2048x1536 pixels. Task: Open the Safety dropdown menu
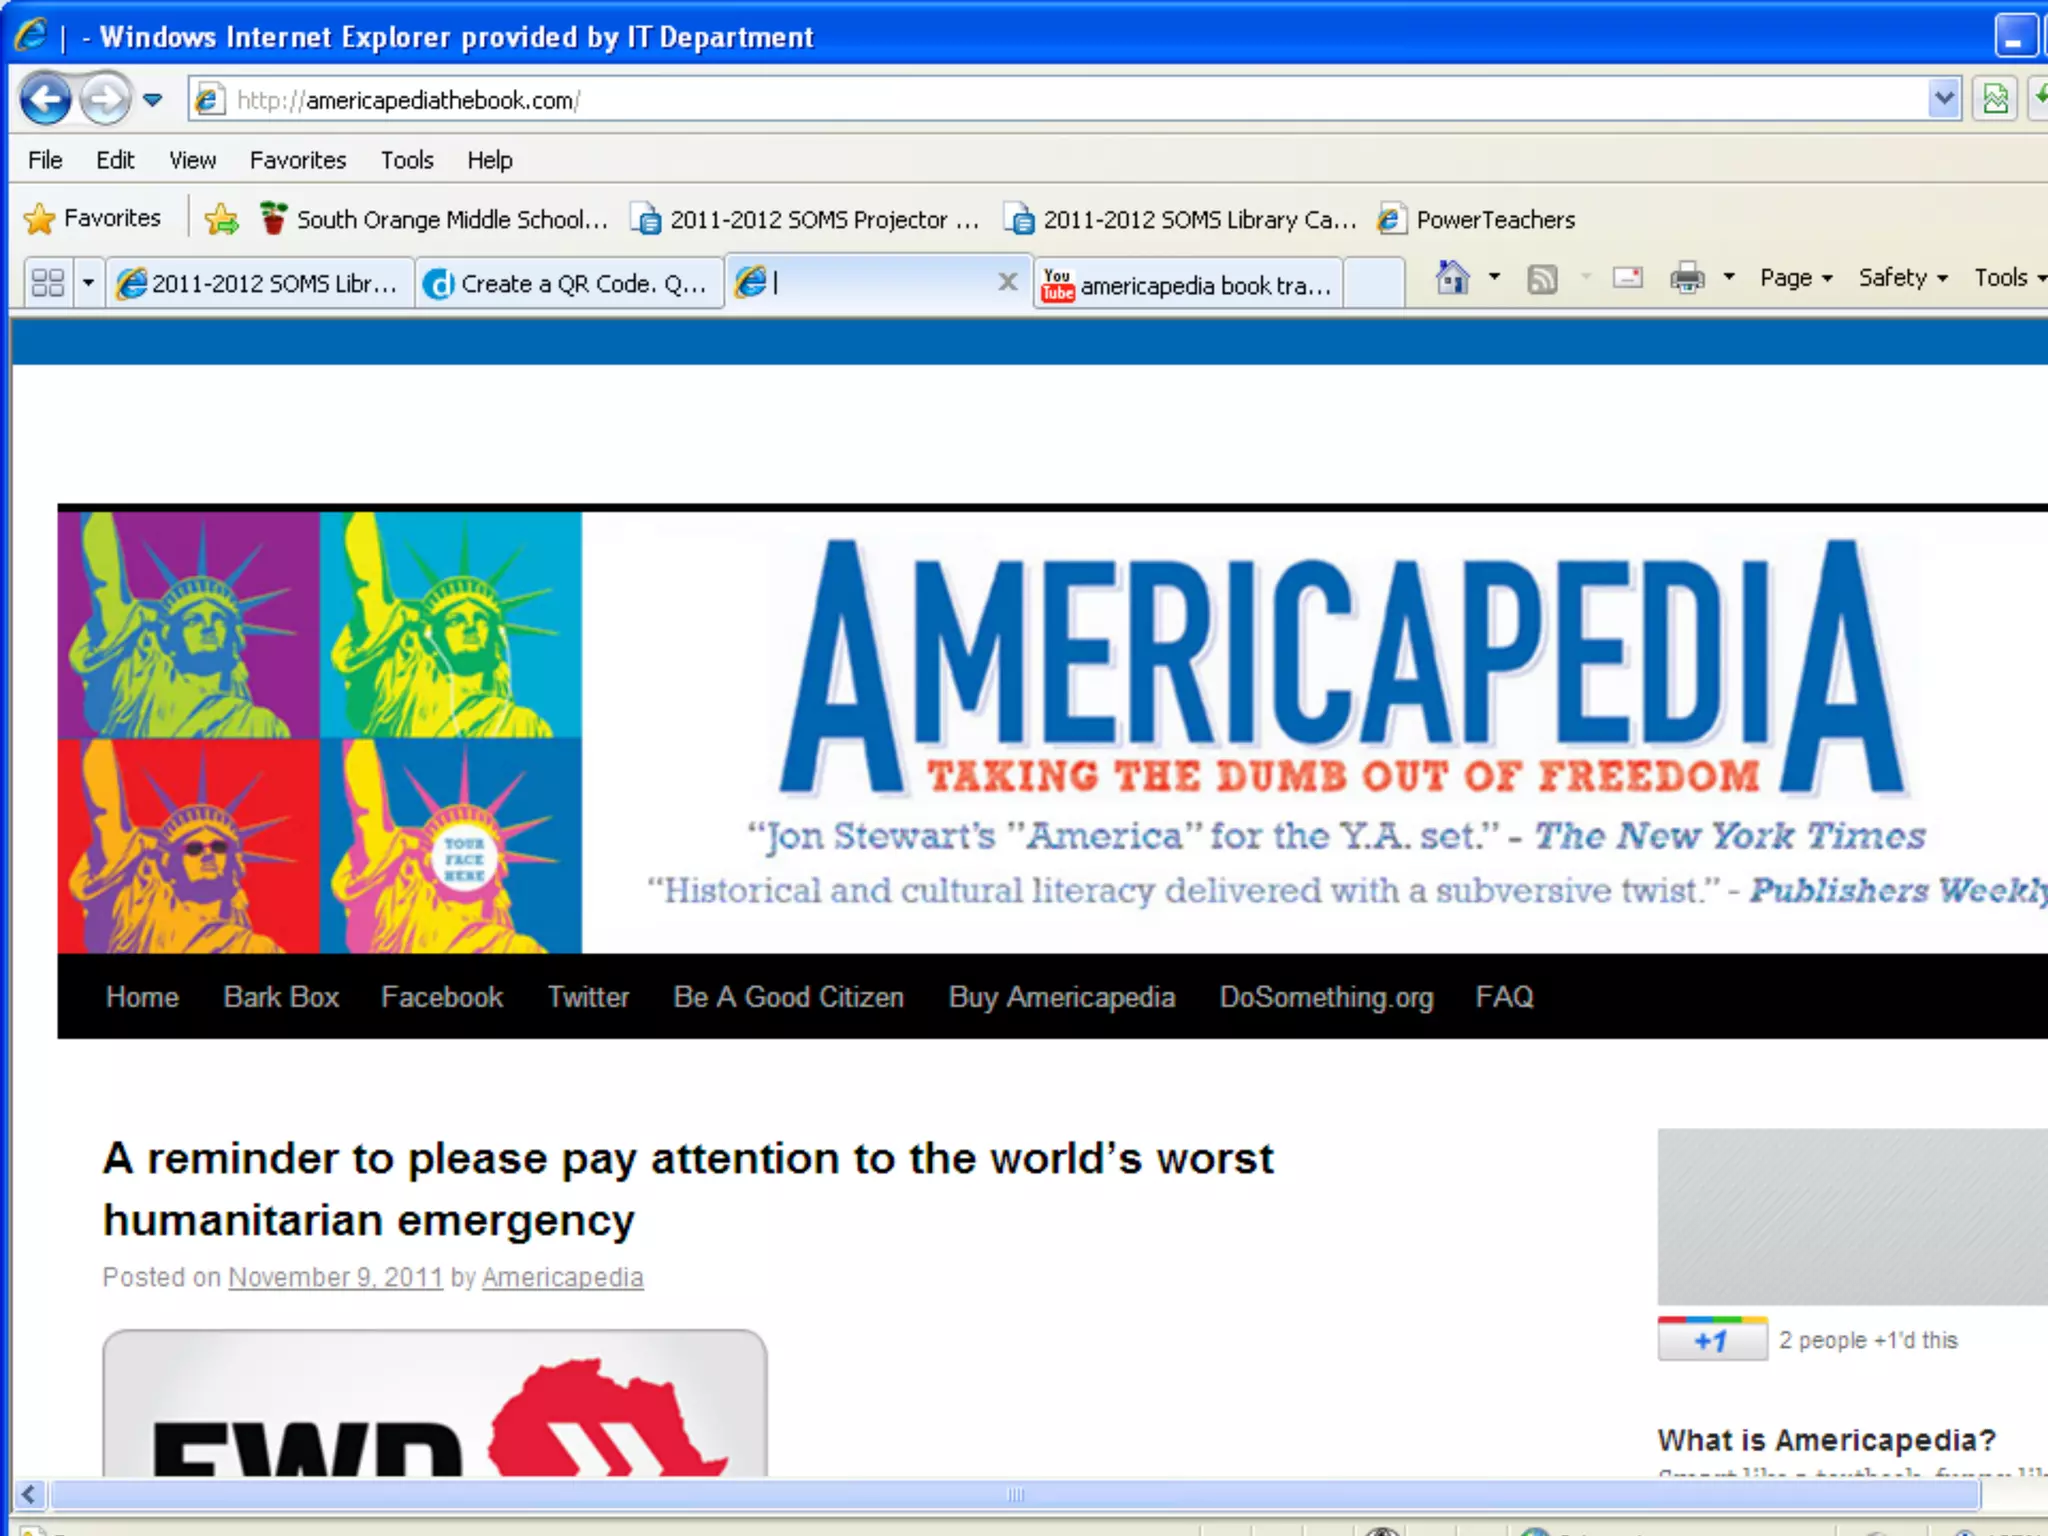(x=1902, y=278)
